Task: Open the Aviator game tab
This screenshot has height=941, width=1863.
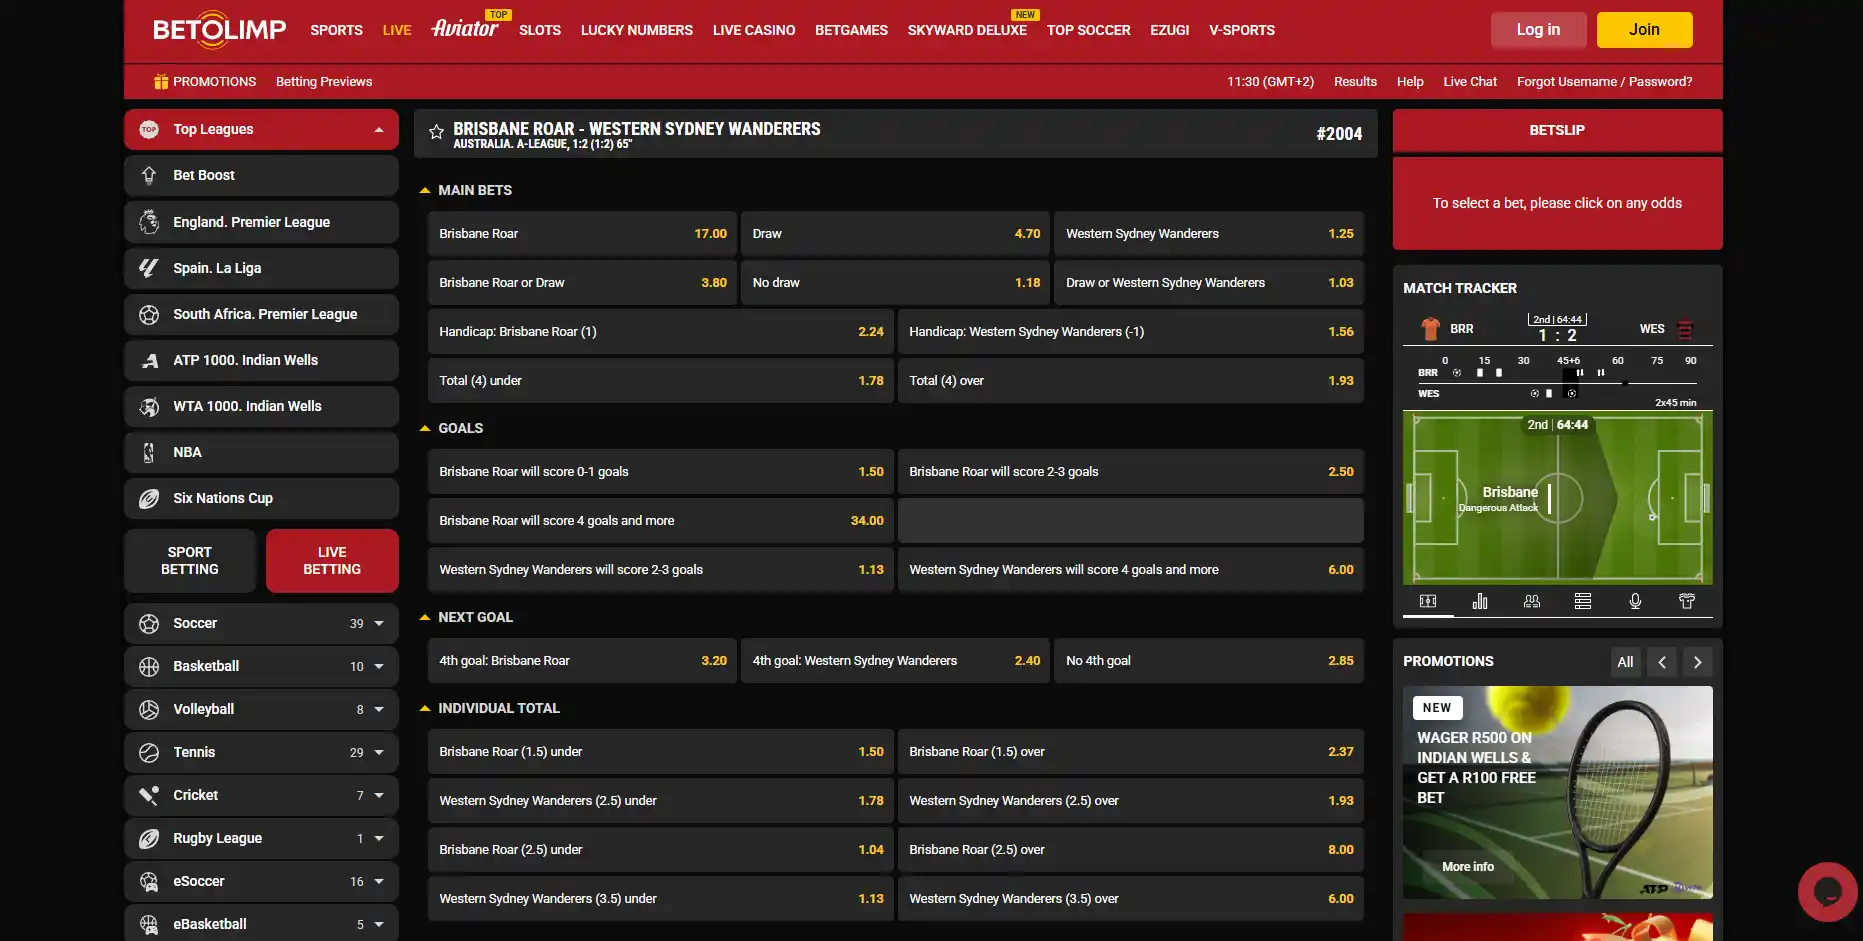Action: (465, 28)
